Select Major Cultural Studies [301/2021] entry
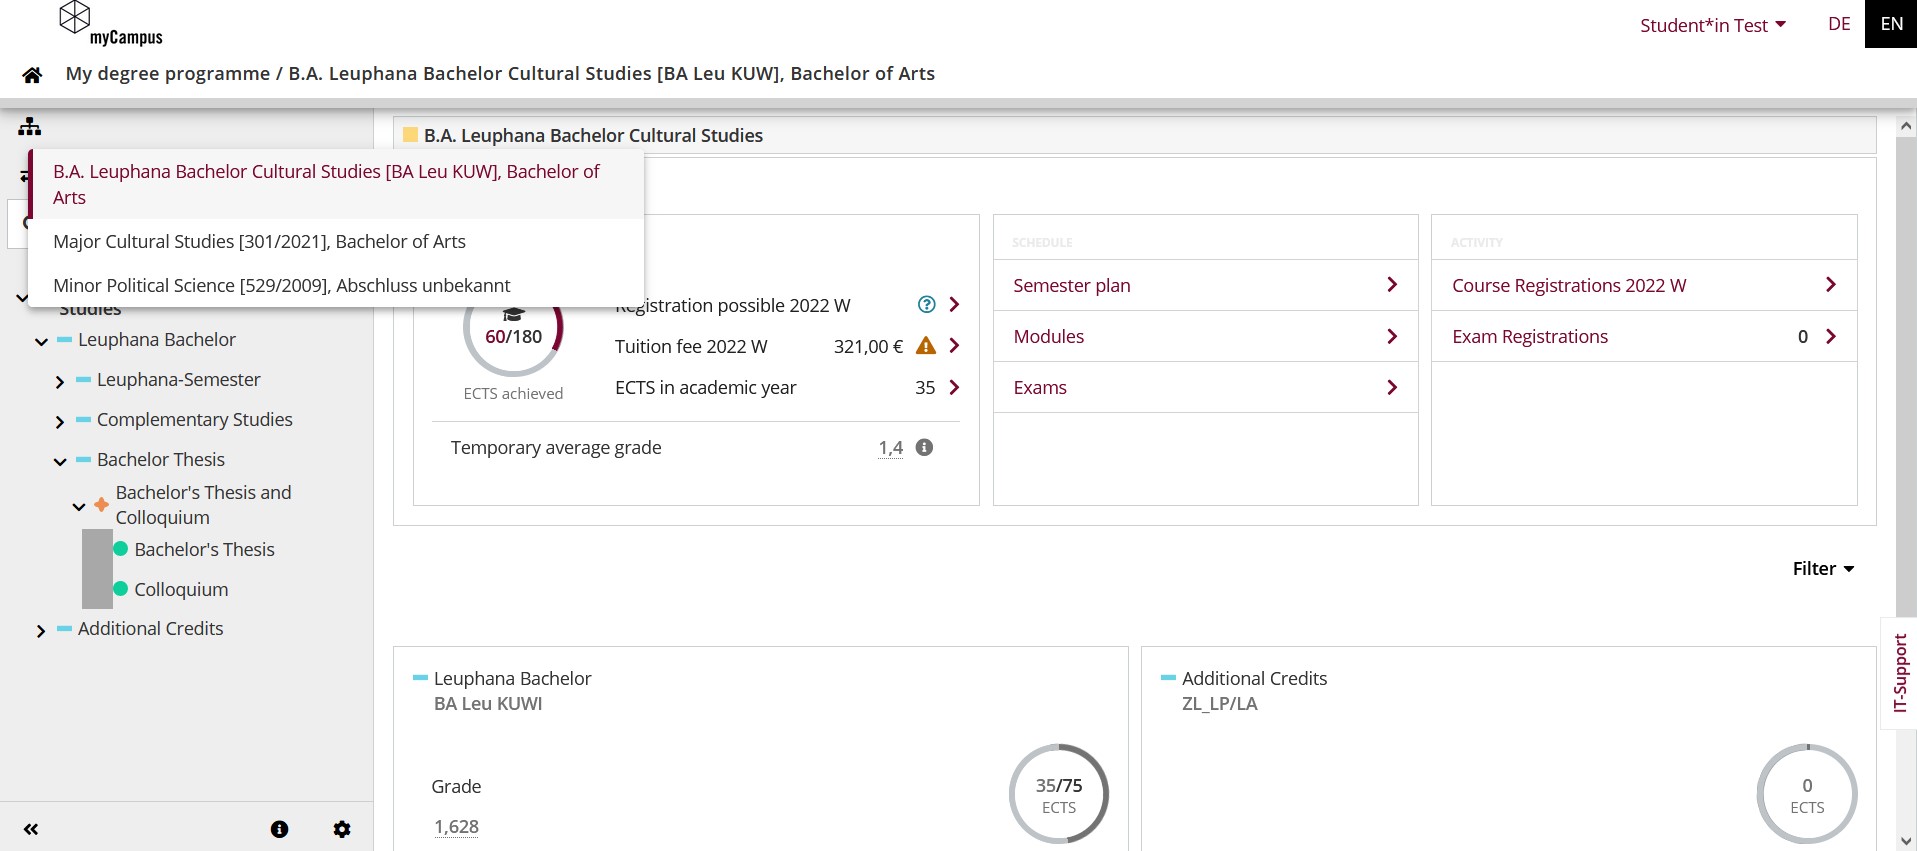The width and height of the screenshot is (1917, 851). (x=336, y=241)
